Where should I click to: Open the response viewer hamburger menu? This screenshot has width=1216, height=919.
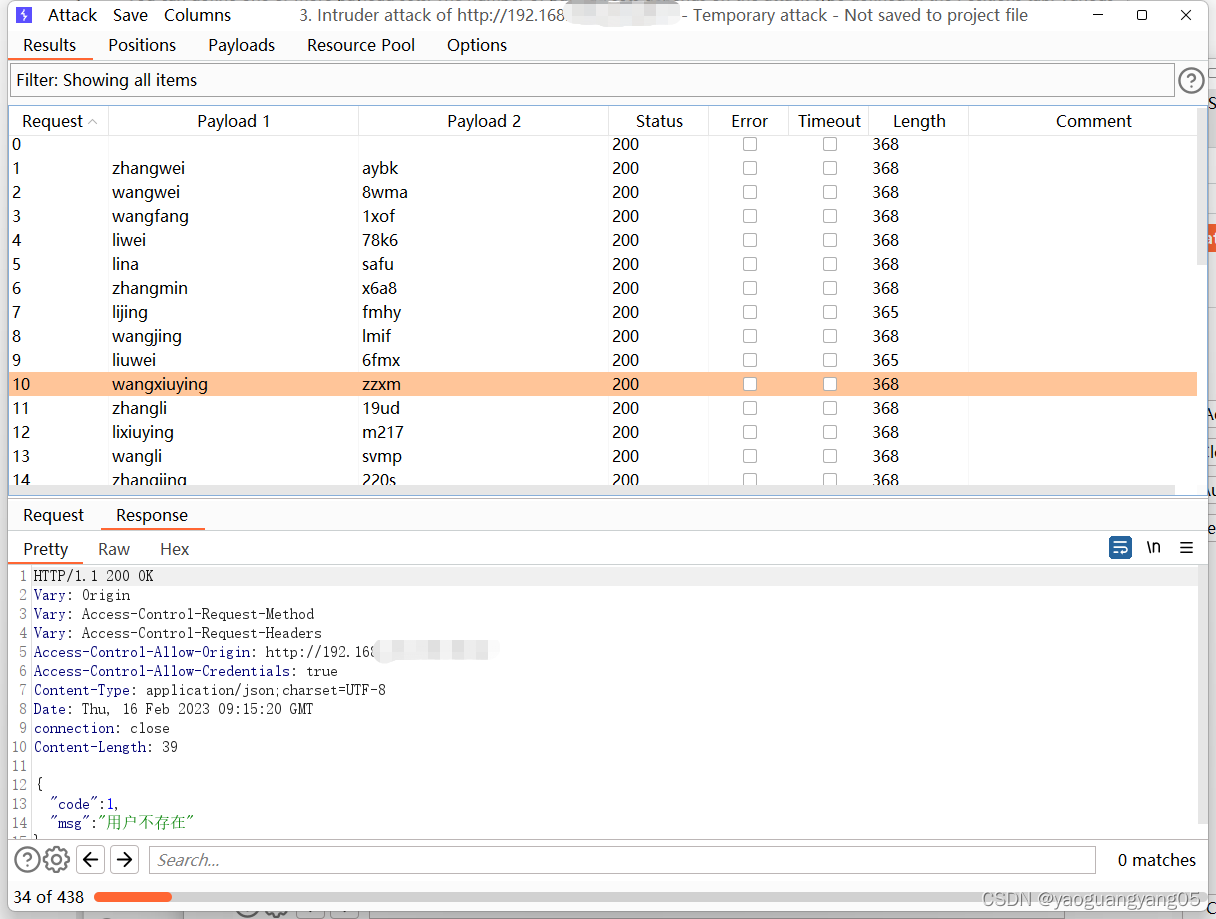coord(1186,548)
